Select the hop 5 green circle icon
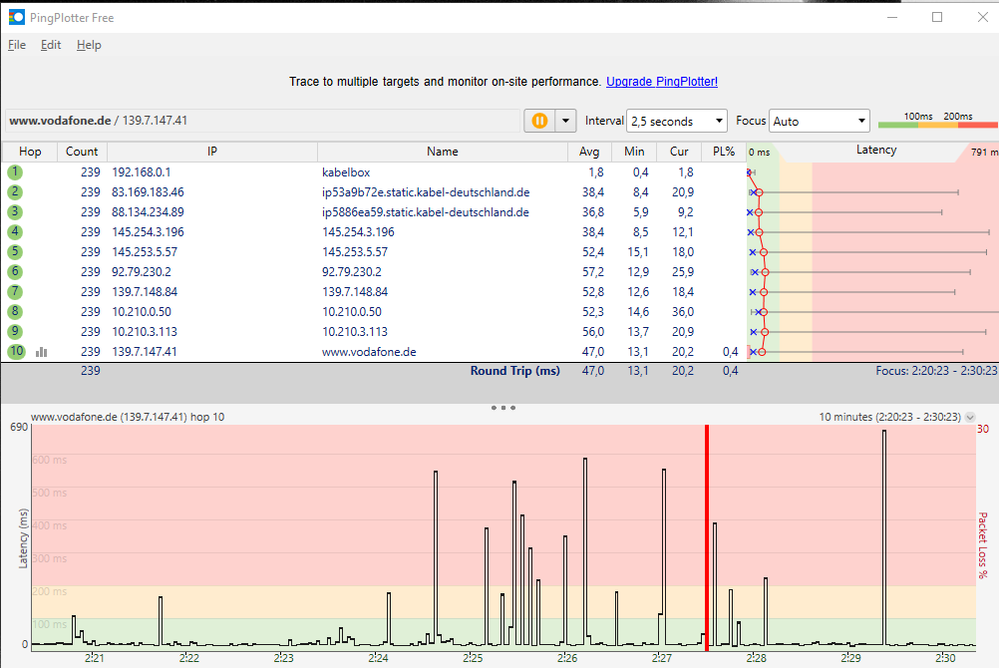999x668 pixels. click(15, 252)
